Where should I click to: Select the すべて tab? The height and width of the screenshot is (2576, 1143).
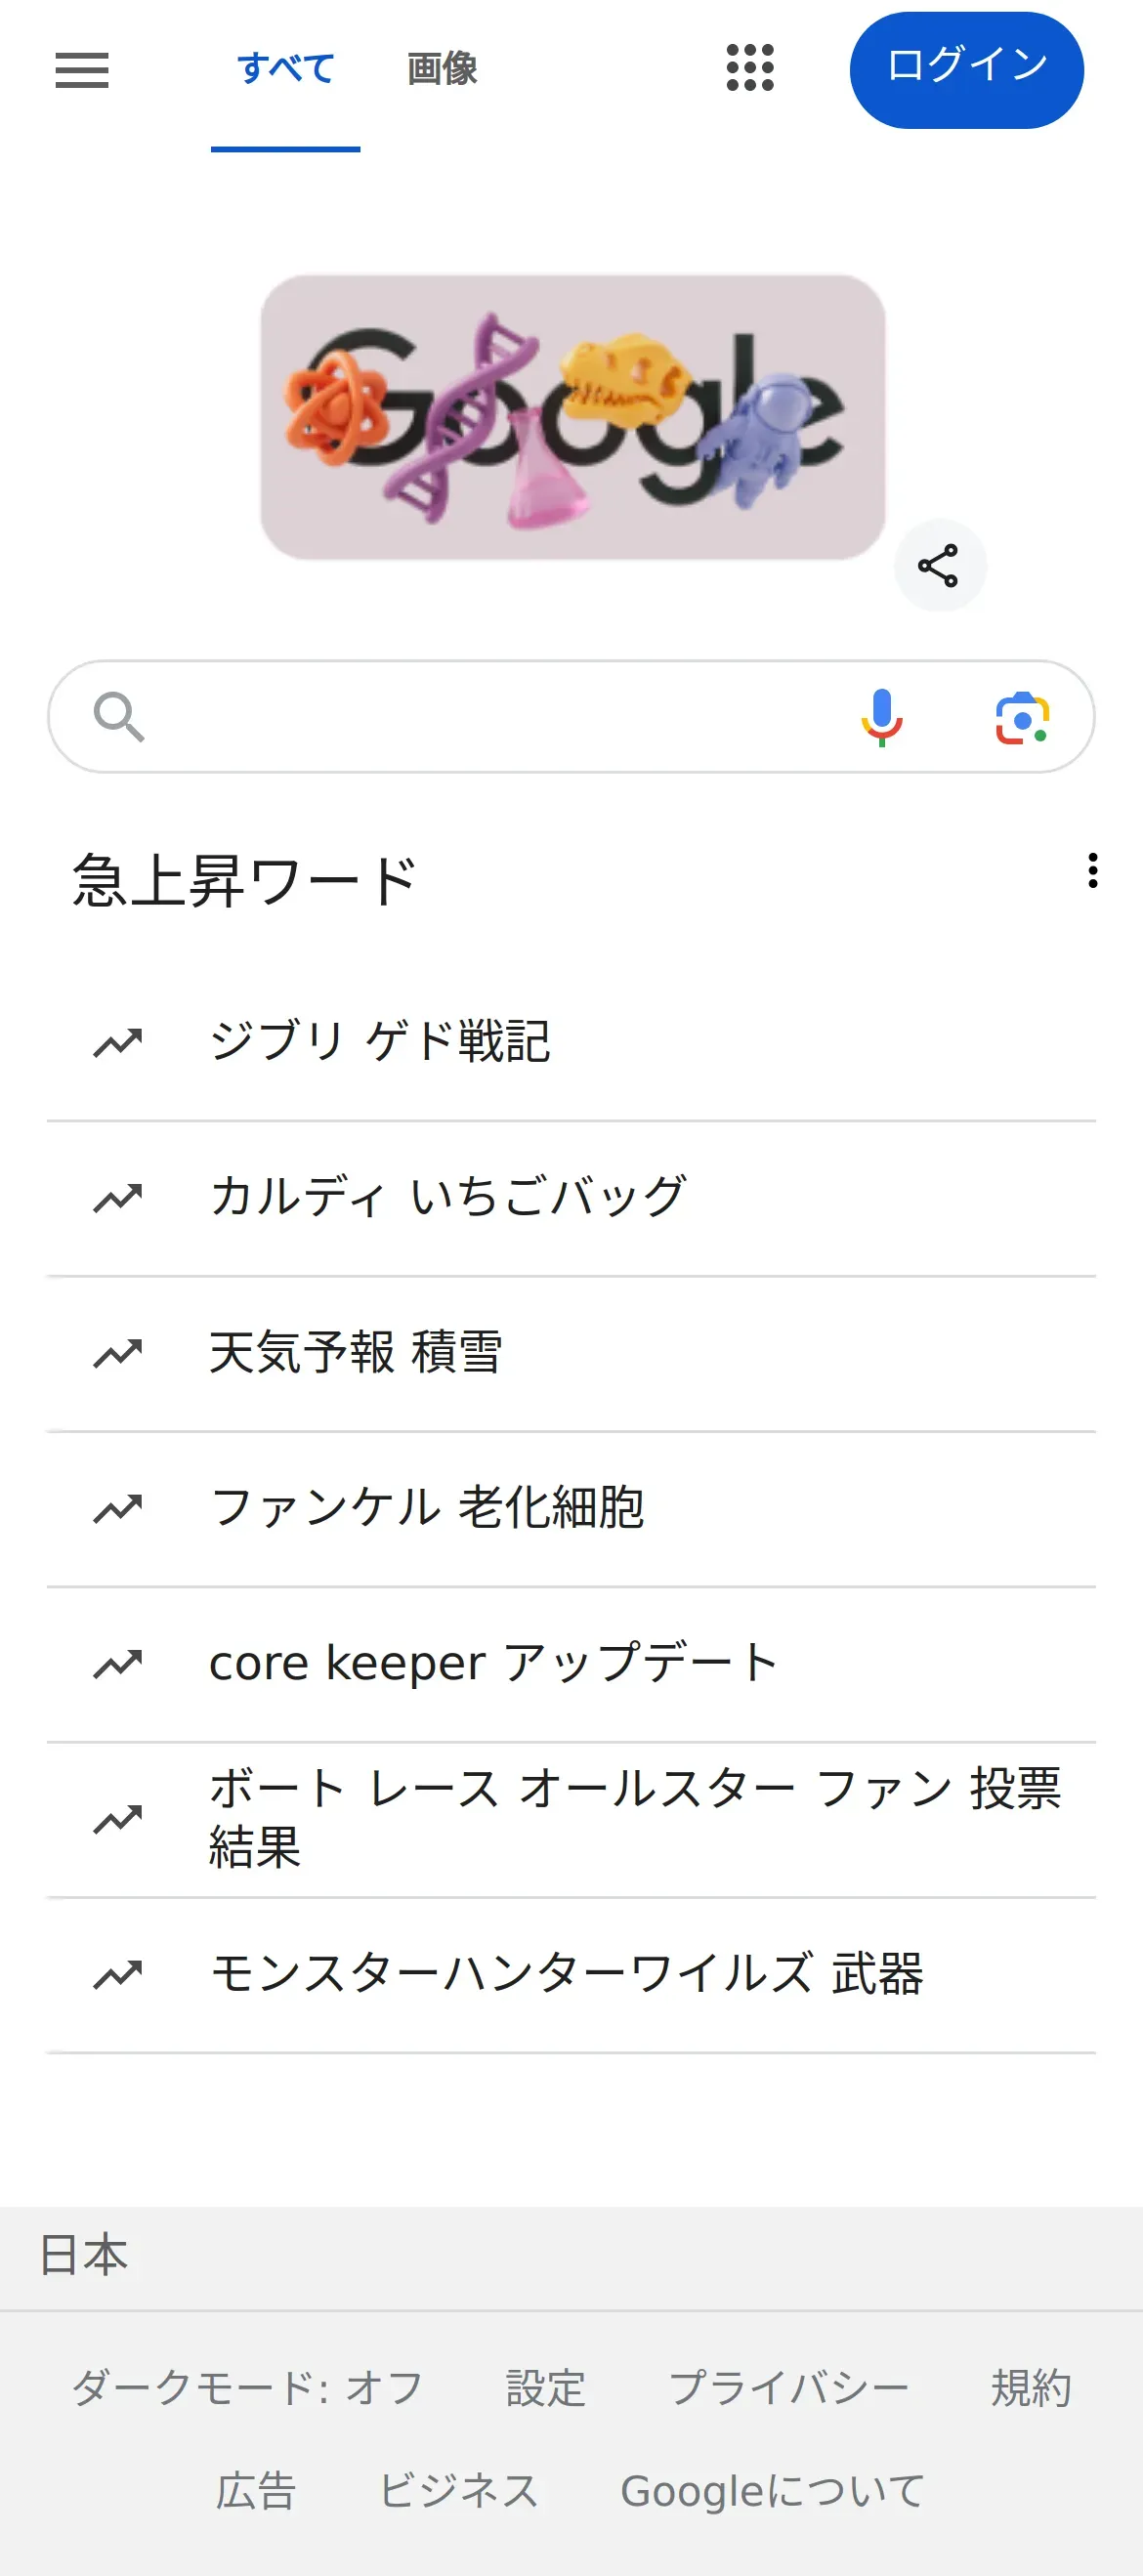click(285, 70)
